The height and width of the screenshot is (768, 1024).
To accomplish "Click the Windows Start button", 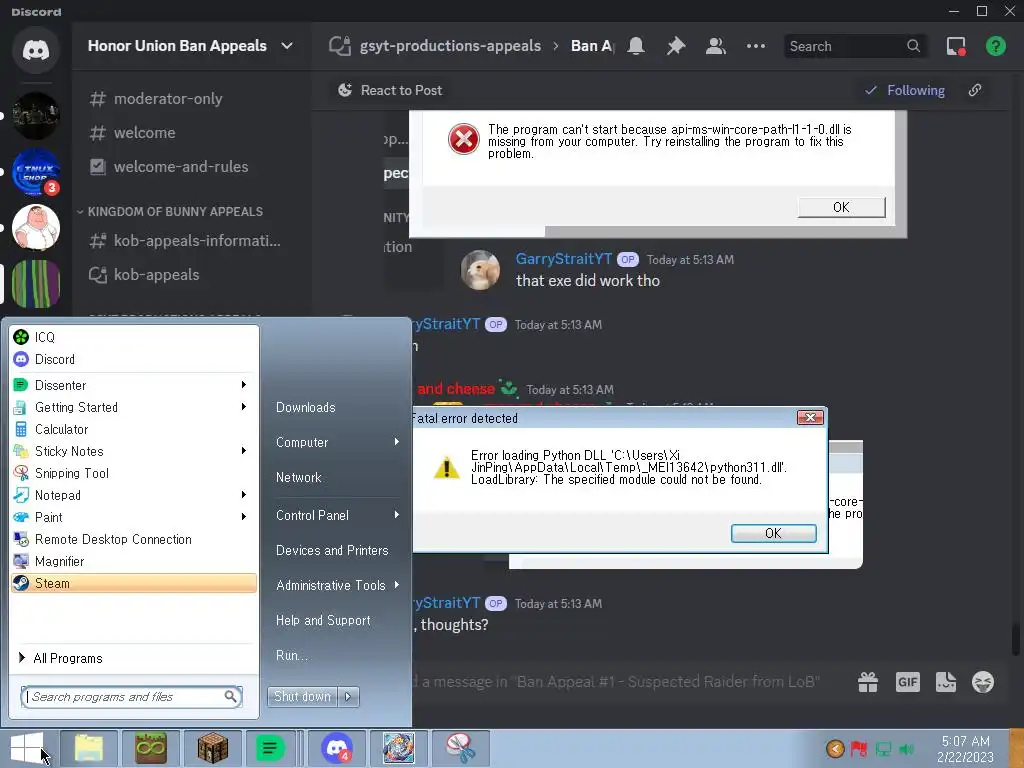I will 27,748.
